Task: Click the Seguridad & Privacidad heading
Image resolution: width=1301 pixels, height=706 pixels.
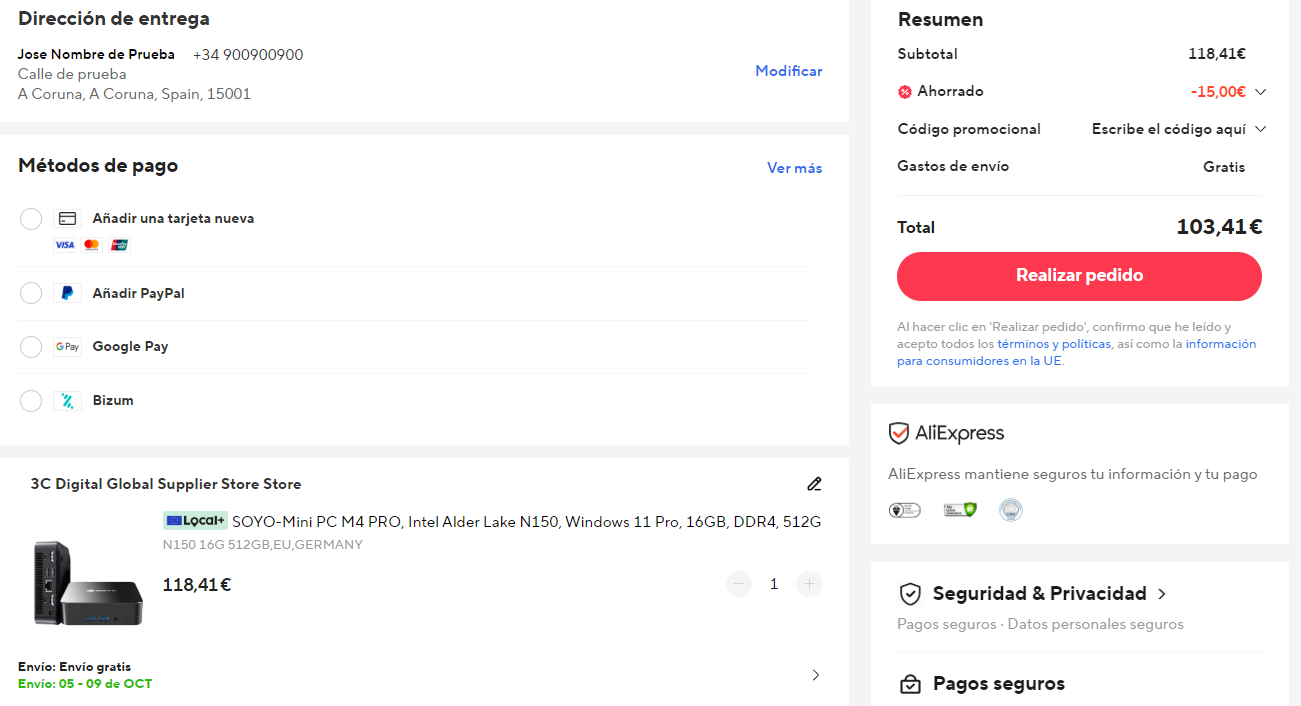Action: point(1040,594)
